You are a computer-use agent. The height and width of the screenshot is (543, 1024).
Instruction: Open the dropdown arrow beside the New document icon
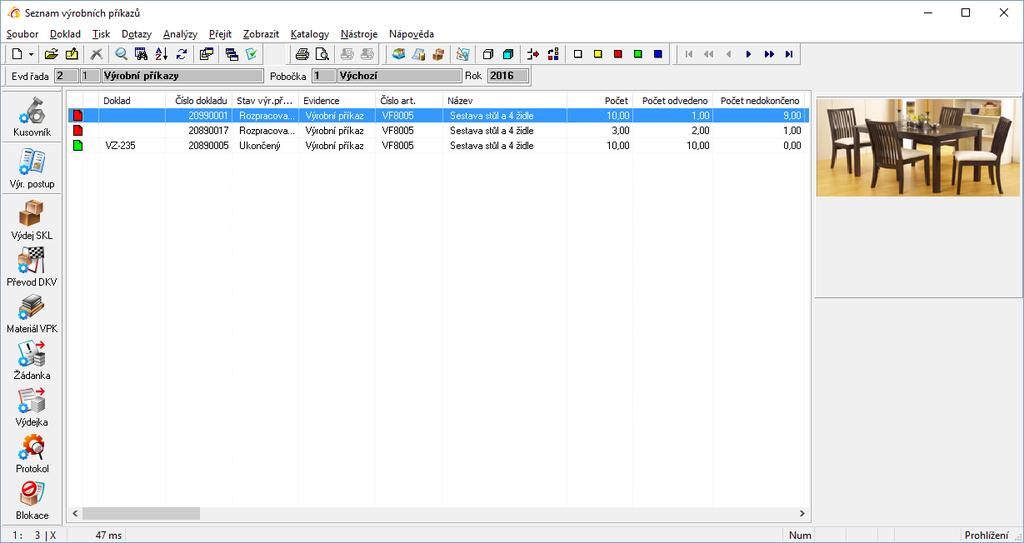click(x=31, y=54)
